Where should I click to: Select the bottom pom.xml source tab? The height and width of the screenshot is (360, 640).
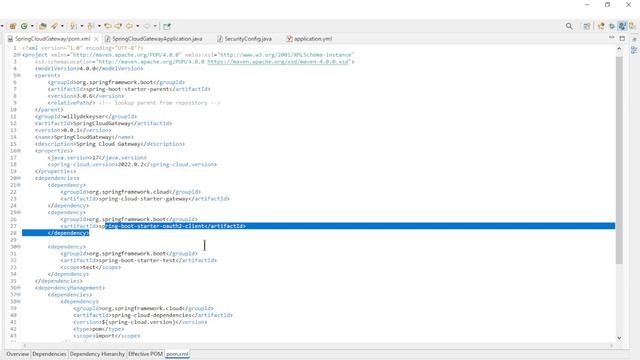click(x=177, y=354)
